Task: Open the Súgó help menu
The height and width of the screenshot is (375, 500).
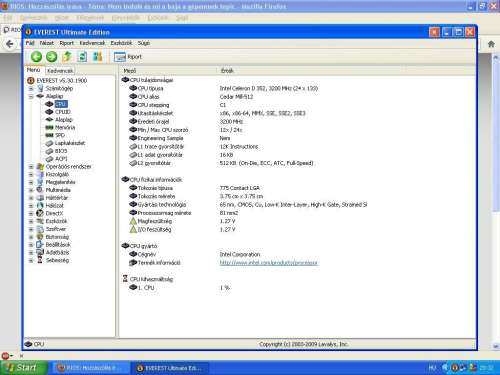Action: click(x=144, y=43)
